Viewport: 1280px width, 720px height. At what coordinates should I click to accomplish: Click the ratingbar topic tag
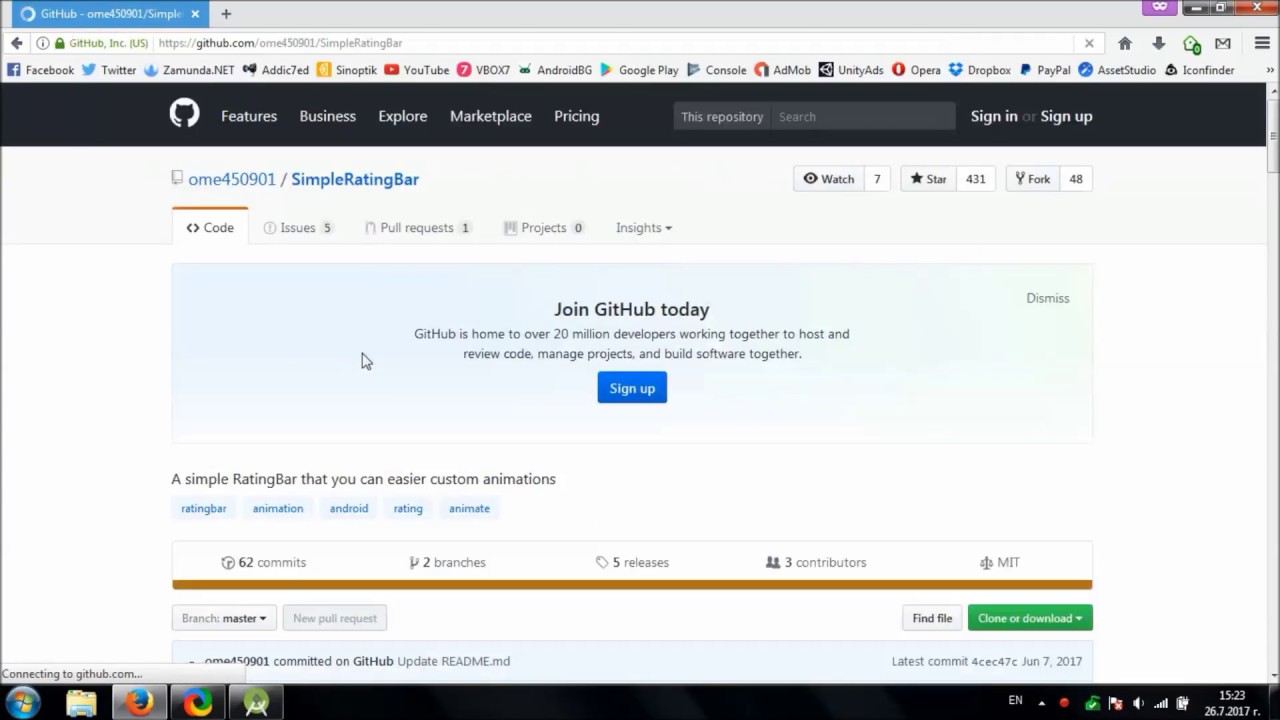(204, 508)
